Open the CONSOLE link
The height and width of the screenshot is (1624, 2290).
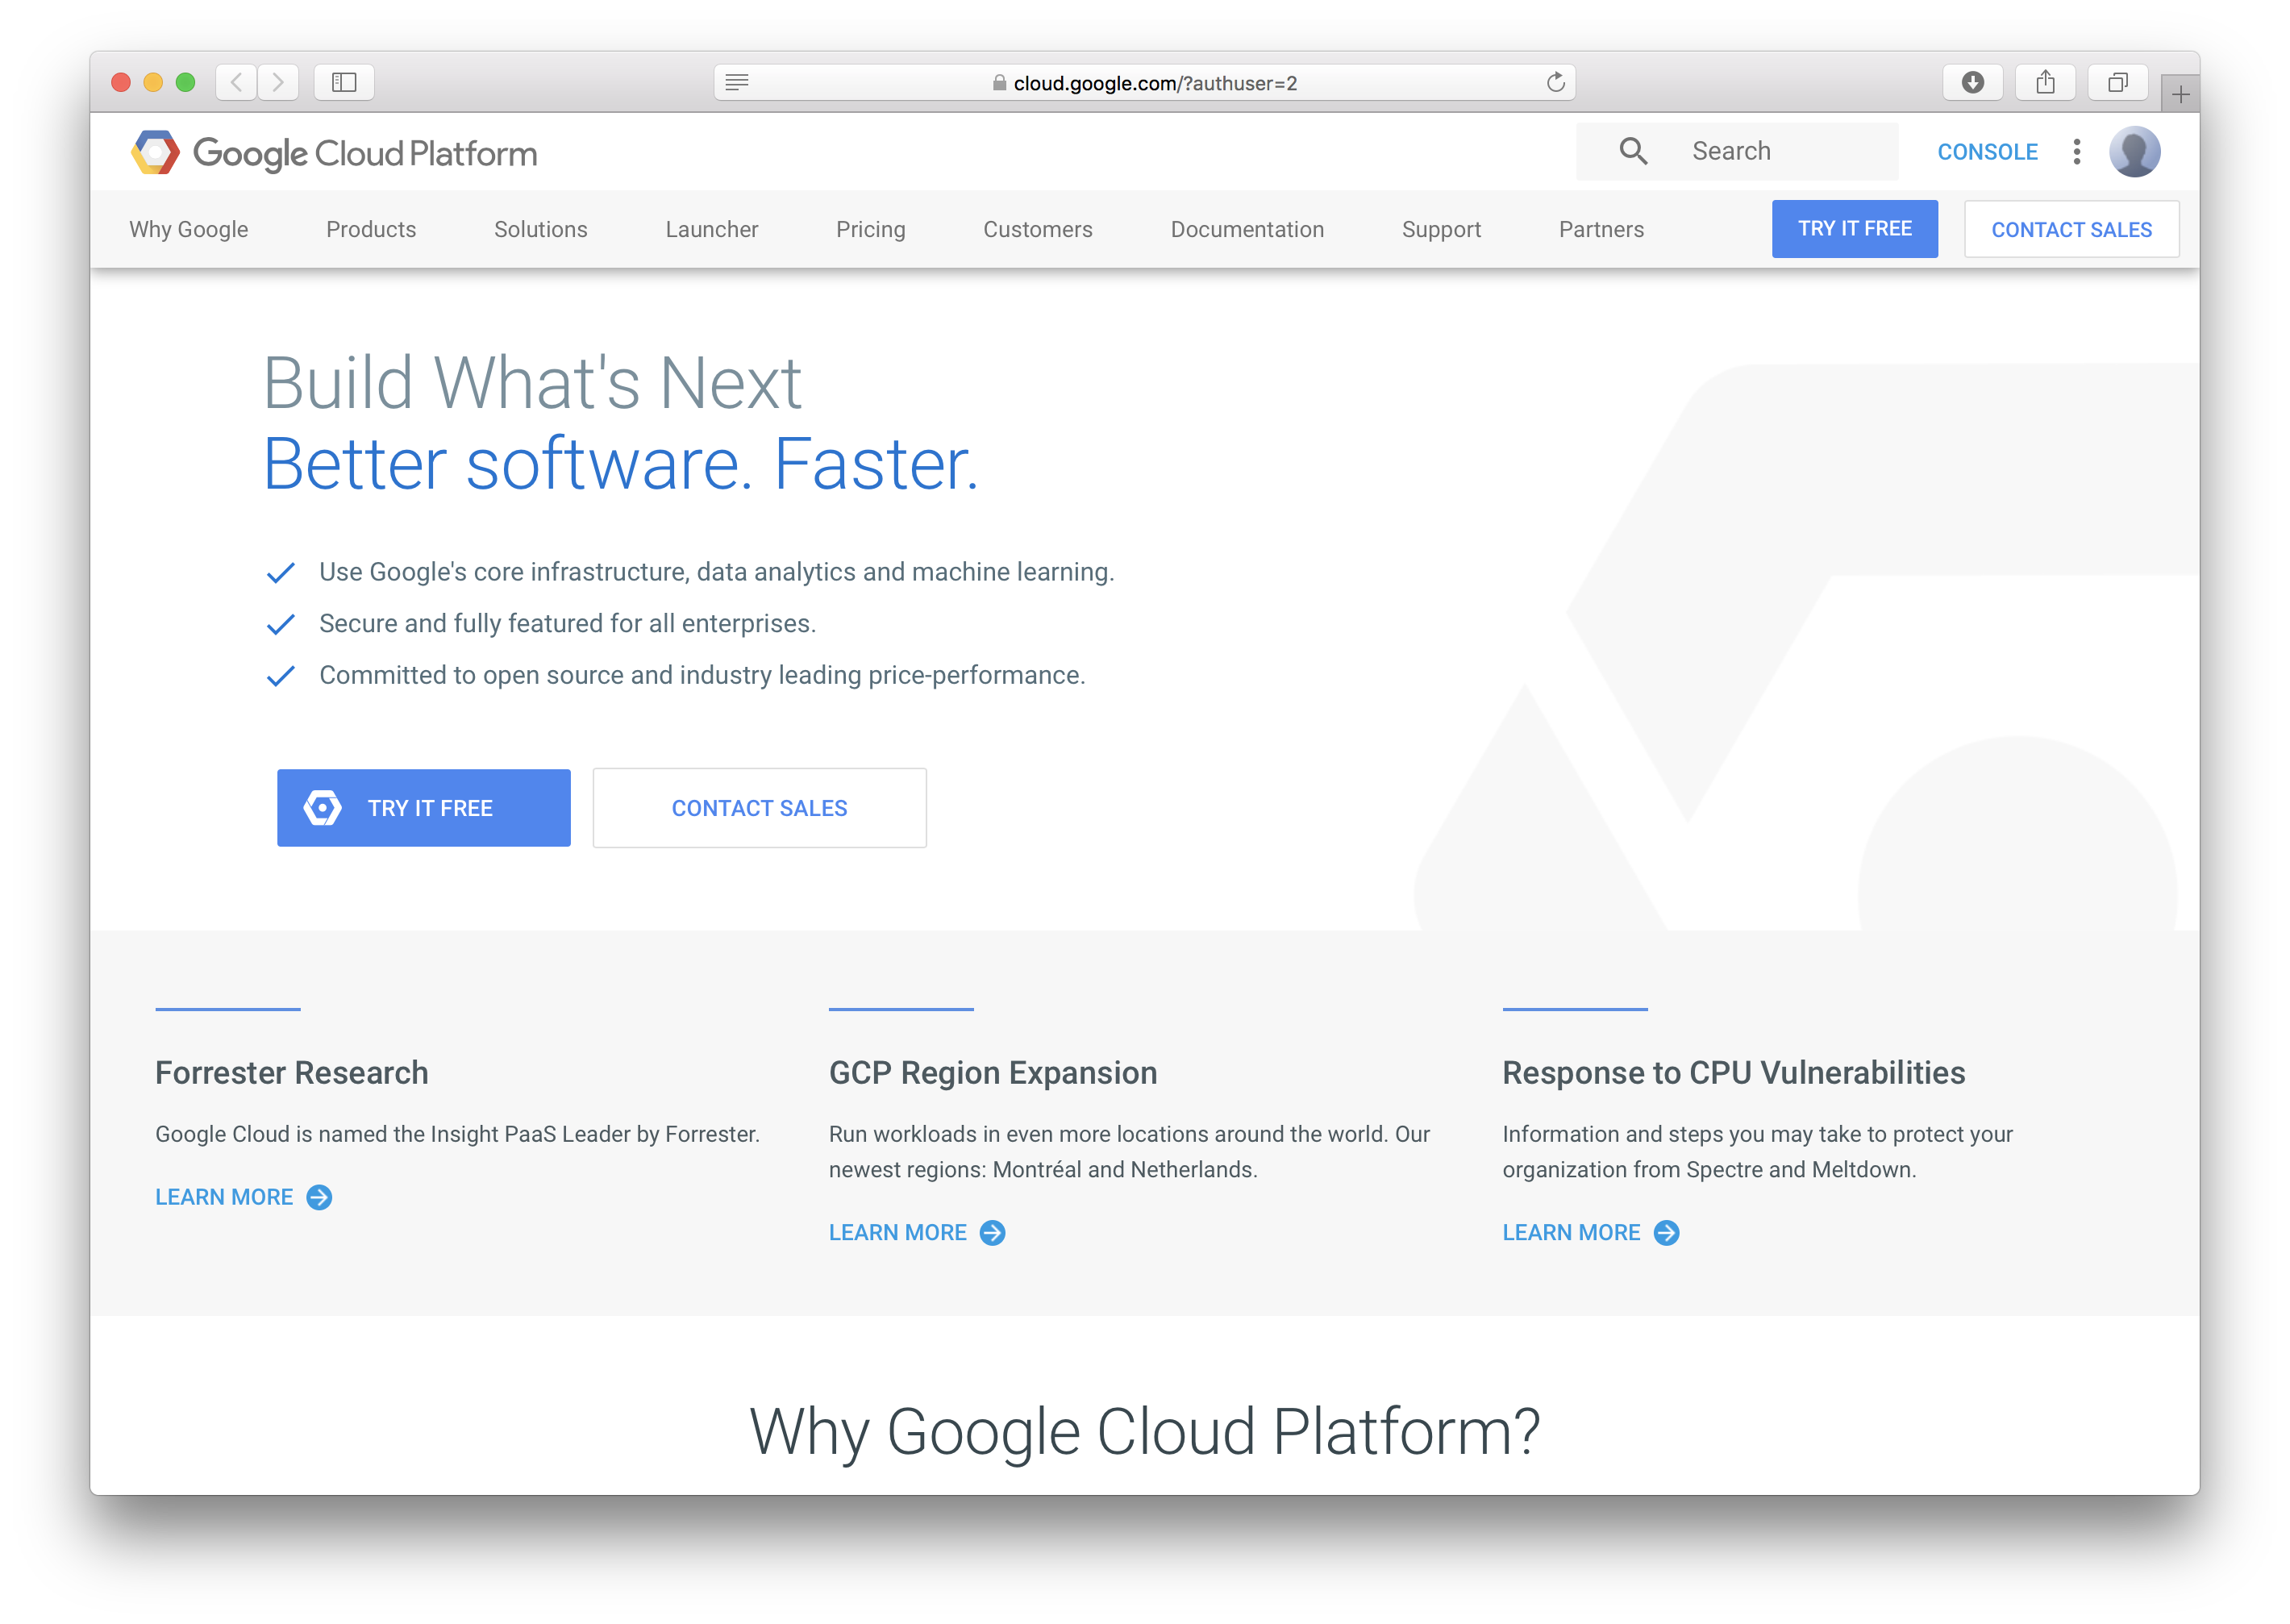coord(1987,152)
